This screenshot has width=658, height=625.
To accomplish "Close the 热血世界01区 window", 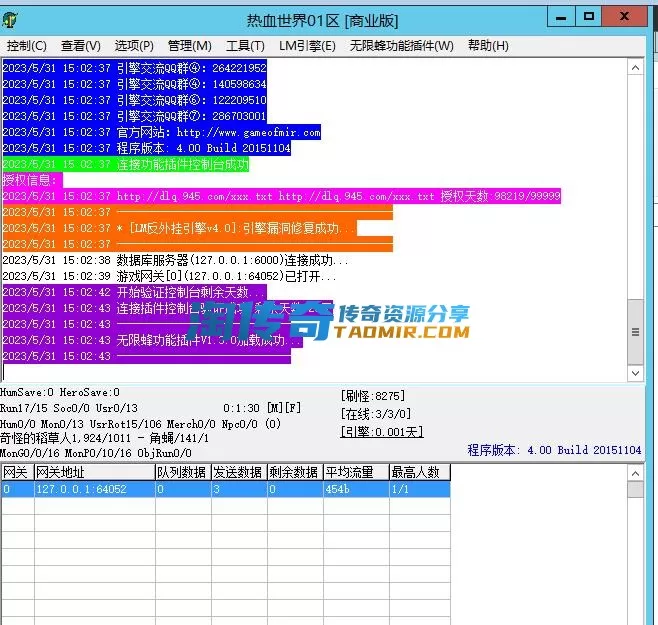I will click(x=624, y=17).
